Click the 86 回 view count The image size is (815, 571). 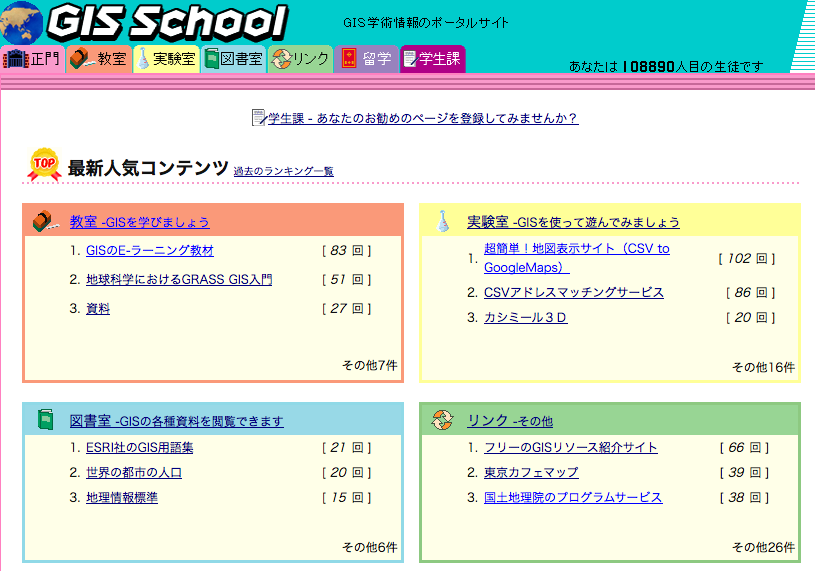(751, 293)
